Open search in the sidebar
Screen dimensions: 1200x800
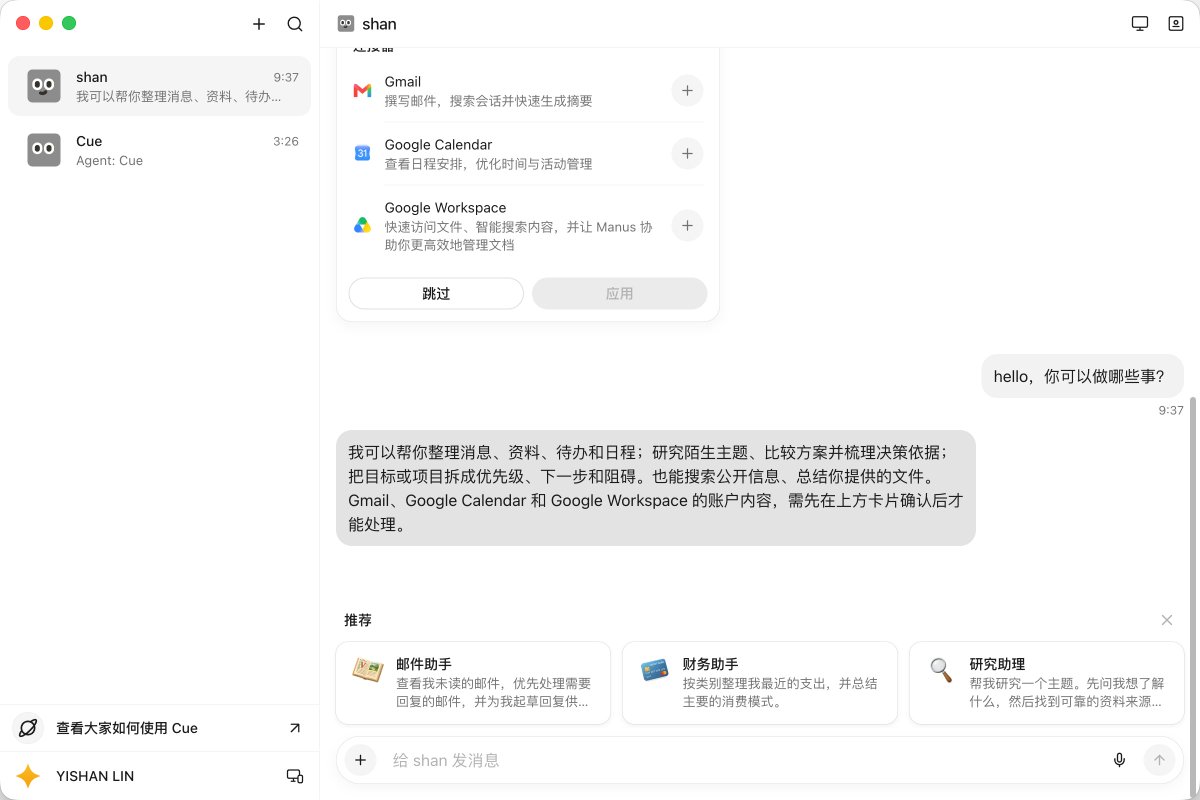295,24
